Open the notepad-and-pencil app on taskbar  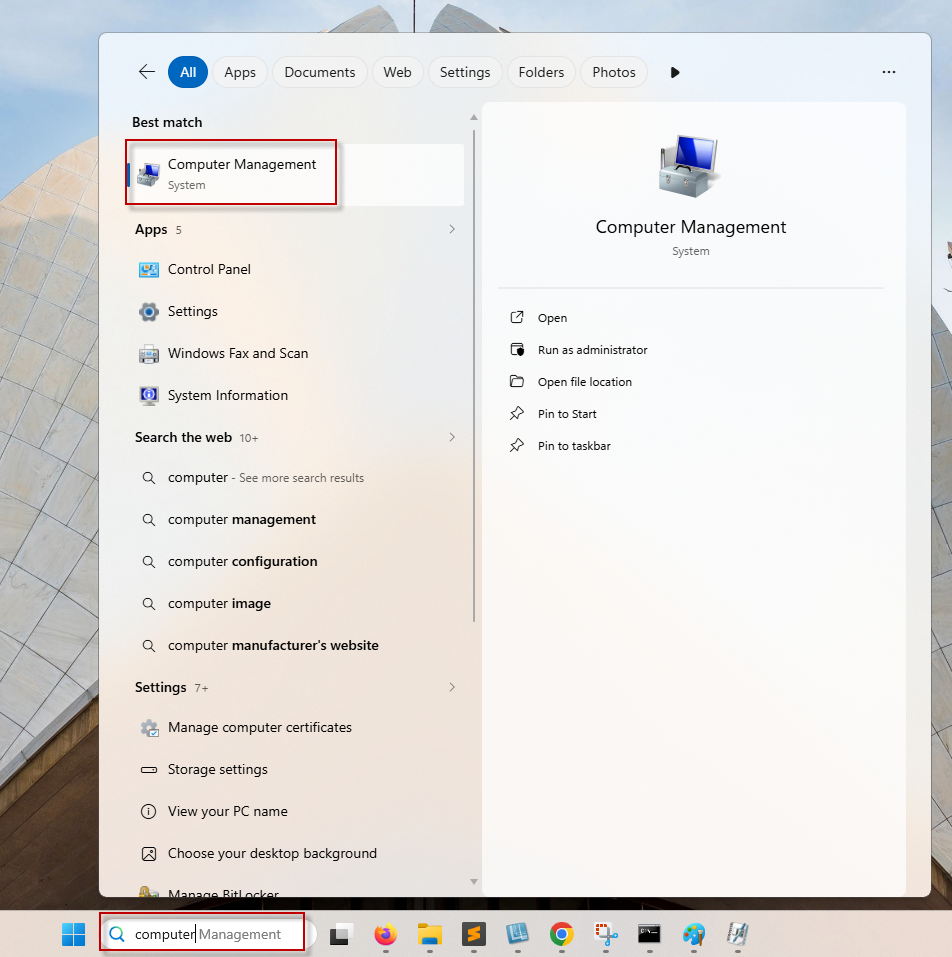(738, 934)
